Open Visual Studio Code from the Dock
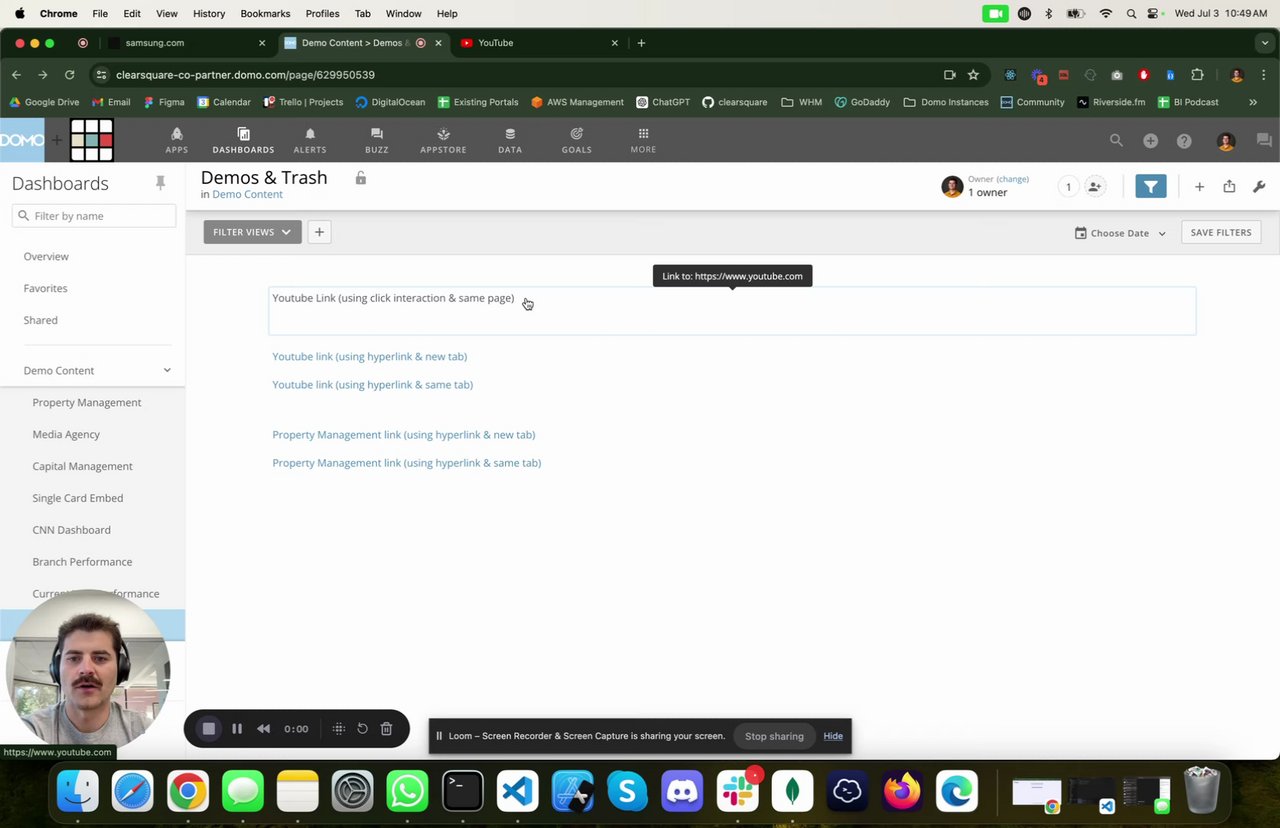The width and height of the screenshot is (1280, 828). pyautogui.click(x=517, y=792)
